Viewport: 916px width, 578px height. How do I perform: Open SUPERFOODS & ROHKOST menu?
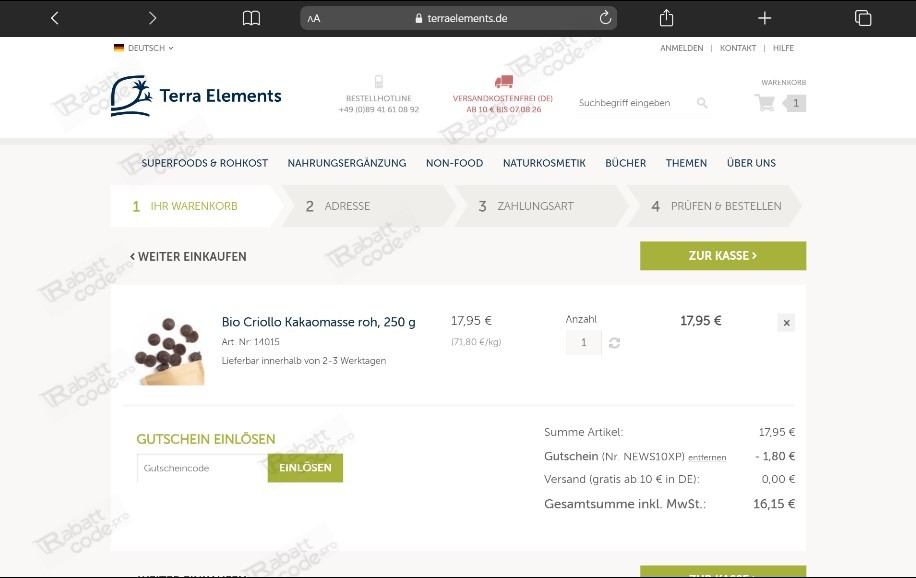tap(204, 163)
